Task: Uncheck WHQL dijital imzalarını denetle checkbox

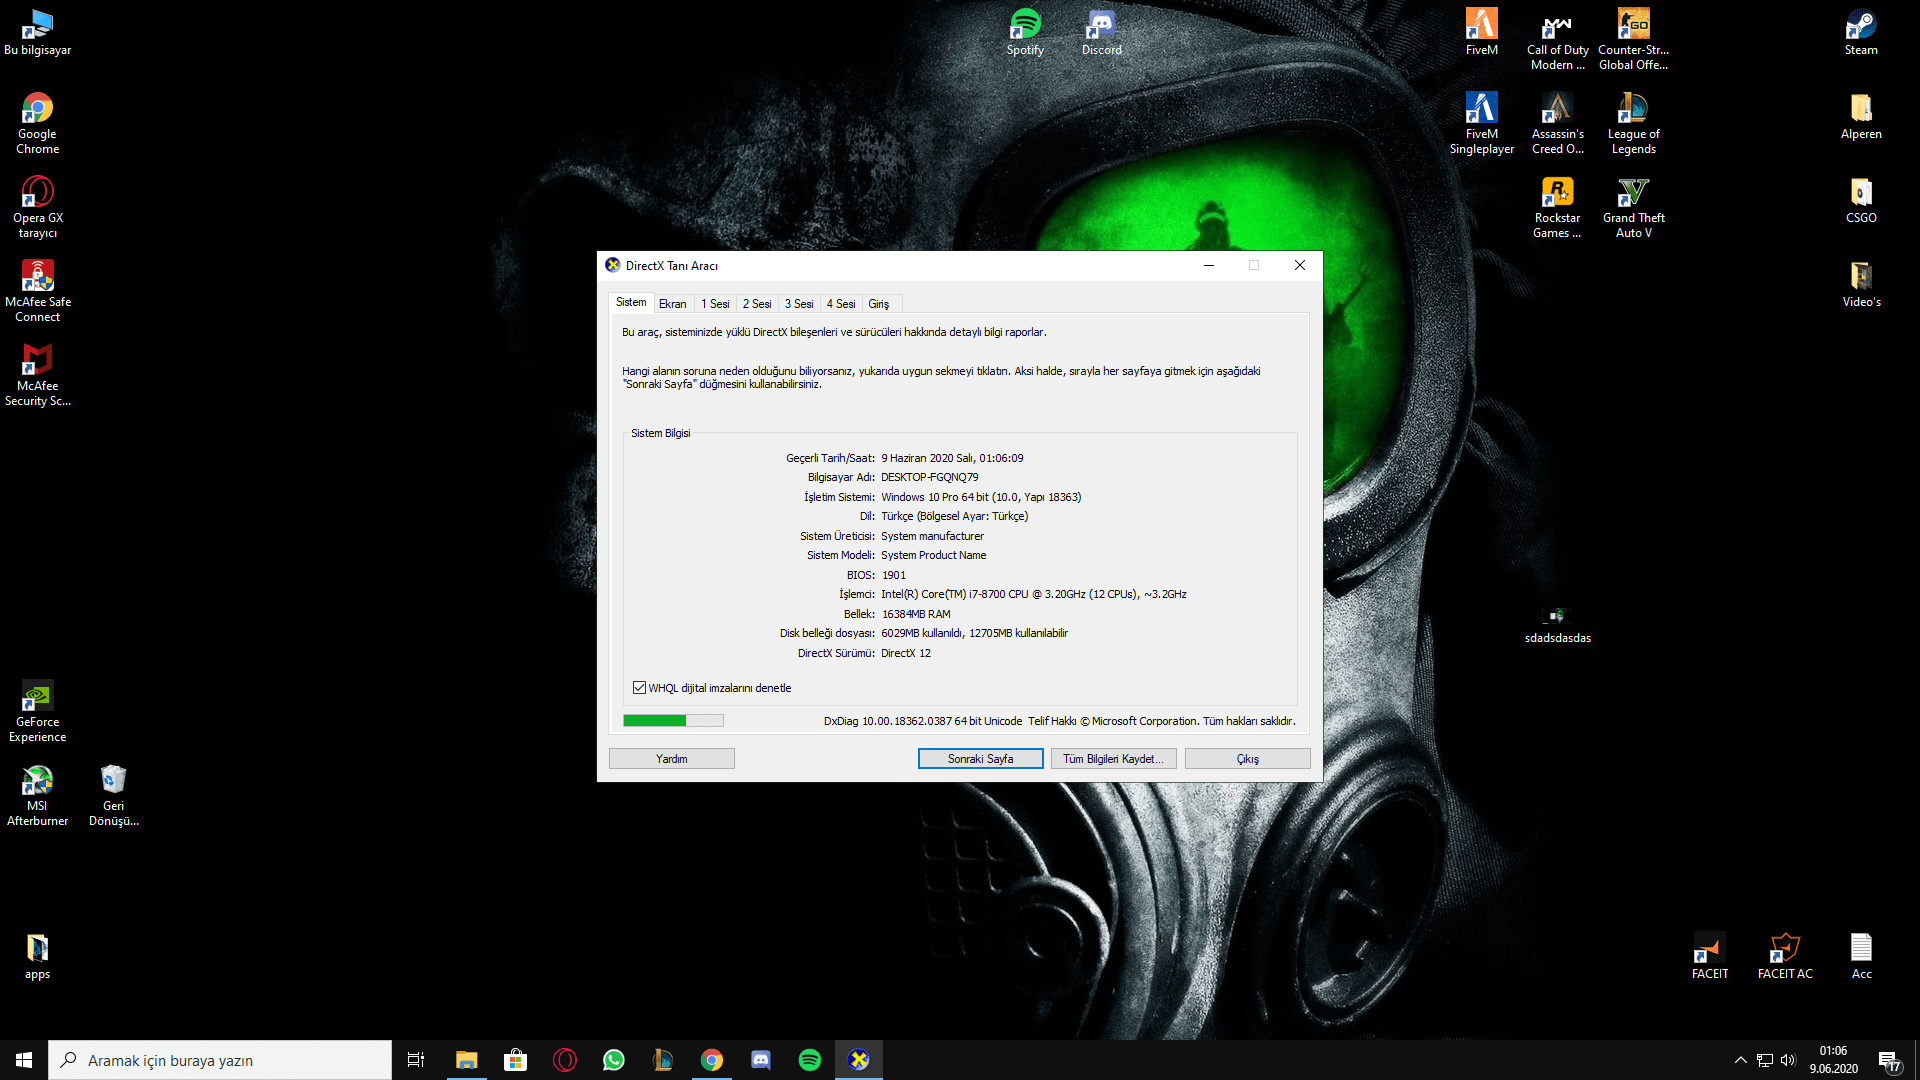Action: [639, 688]
